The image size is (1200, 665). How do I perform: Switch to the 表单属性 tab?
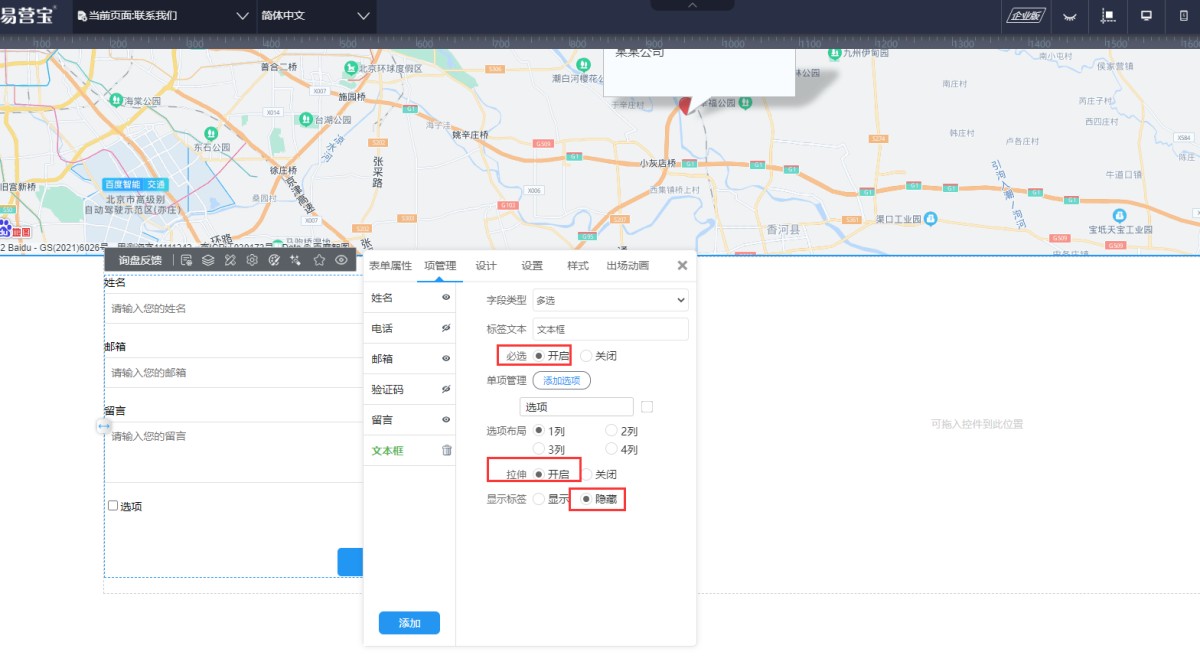[390, 266]
